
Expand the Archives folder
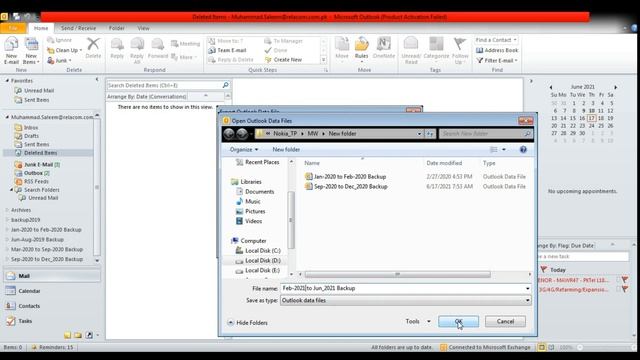point(7,210)
